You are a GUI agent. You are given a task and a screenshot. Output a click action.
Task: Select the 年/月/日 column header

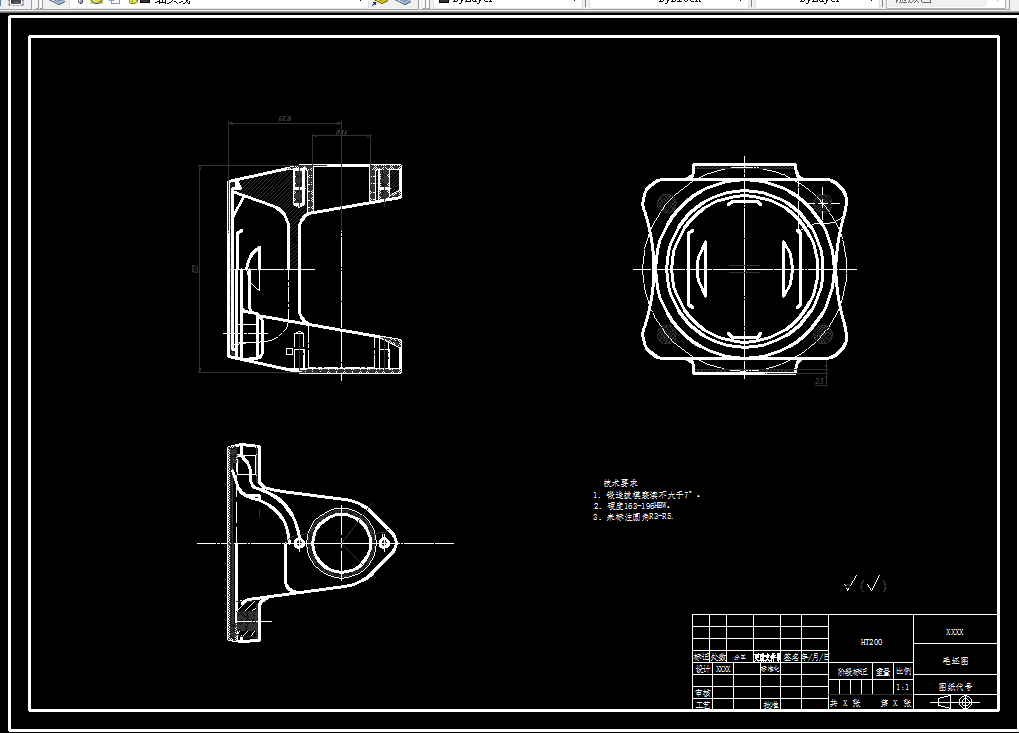[x=816, y=657]
